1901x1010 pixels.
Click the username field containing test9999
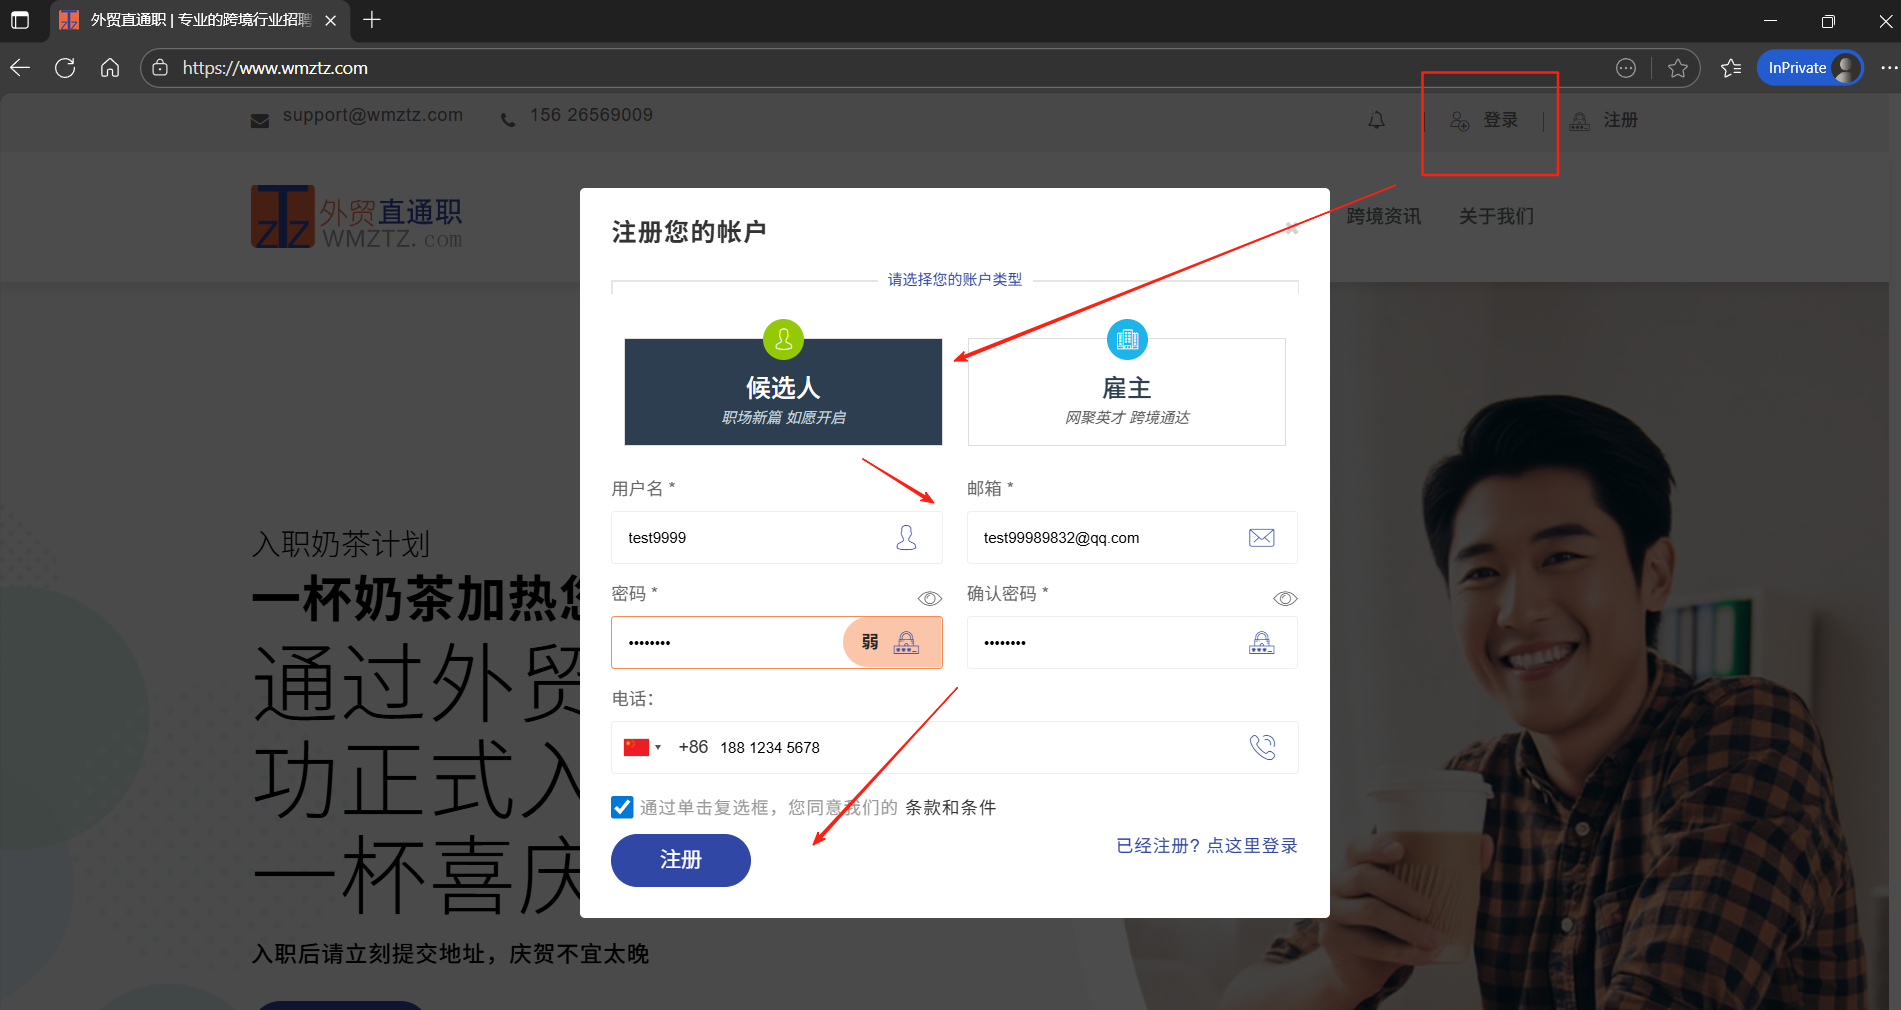(x=777, y=538)
